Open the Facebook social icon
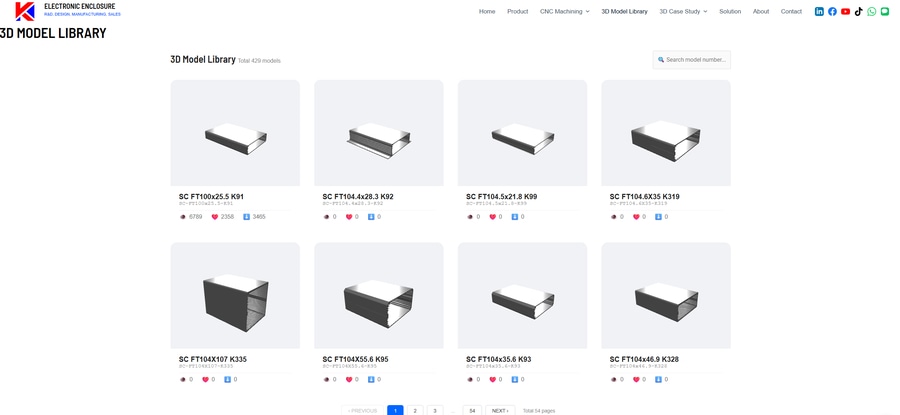900x415 pixels. point(832,11)
